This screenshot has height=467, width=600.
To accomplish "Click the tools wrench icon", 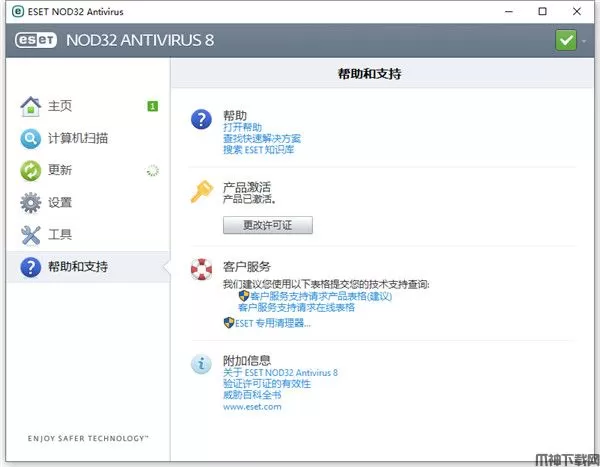I will tap(31, 234).
